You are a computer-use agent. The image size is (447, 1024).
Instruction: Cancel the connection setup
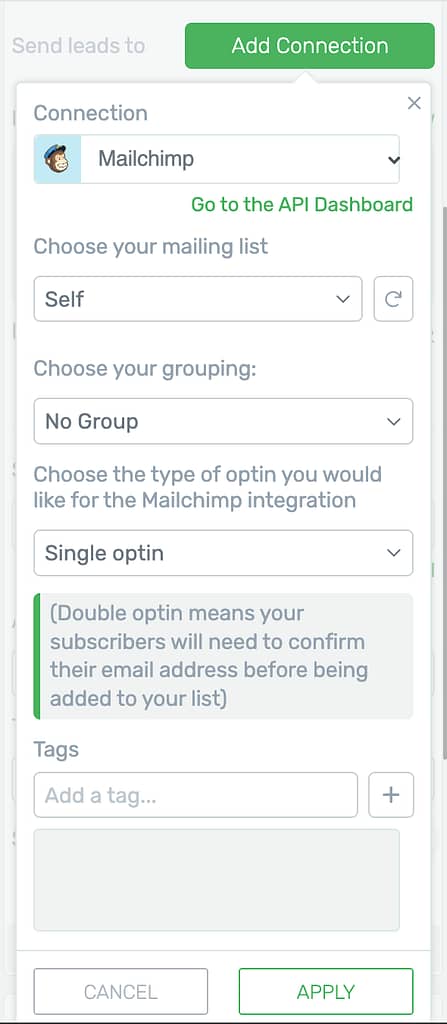[x=121, y=991]
